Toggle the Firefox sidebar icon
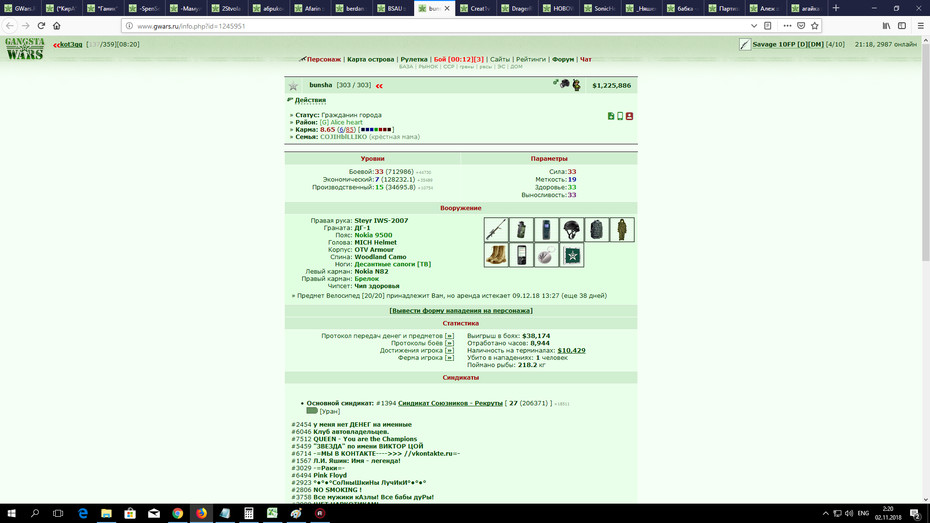 coord(902,25)
